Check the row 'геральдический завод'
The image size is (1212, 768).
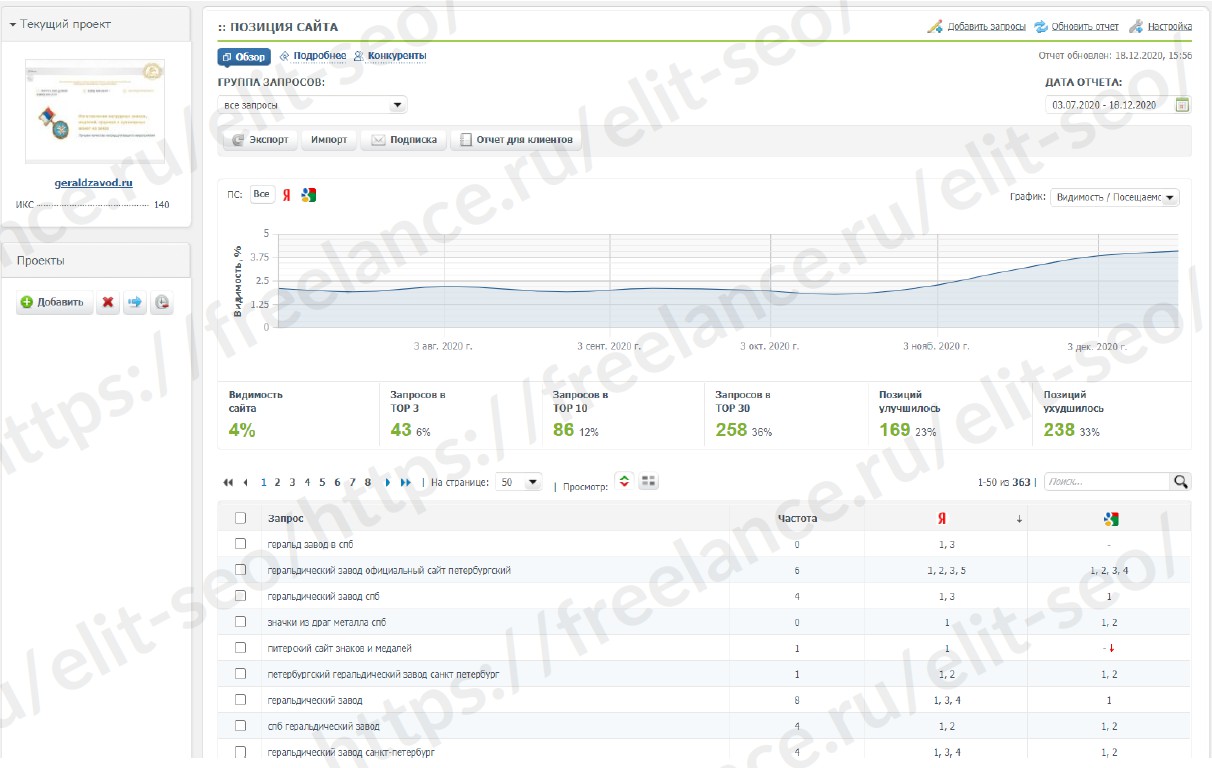click(240, 700)
